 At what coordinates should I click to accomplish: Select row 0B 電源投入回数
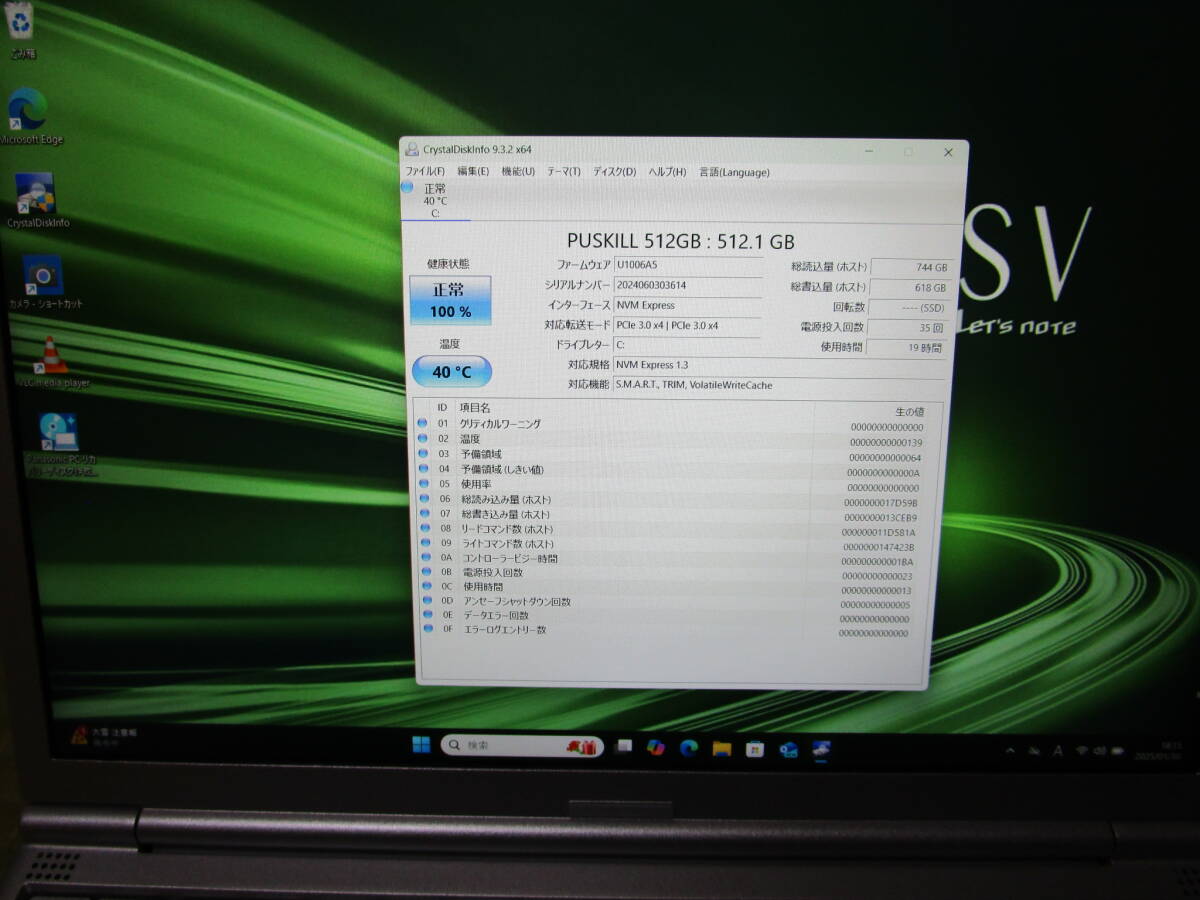[676, 573]
